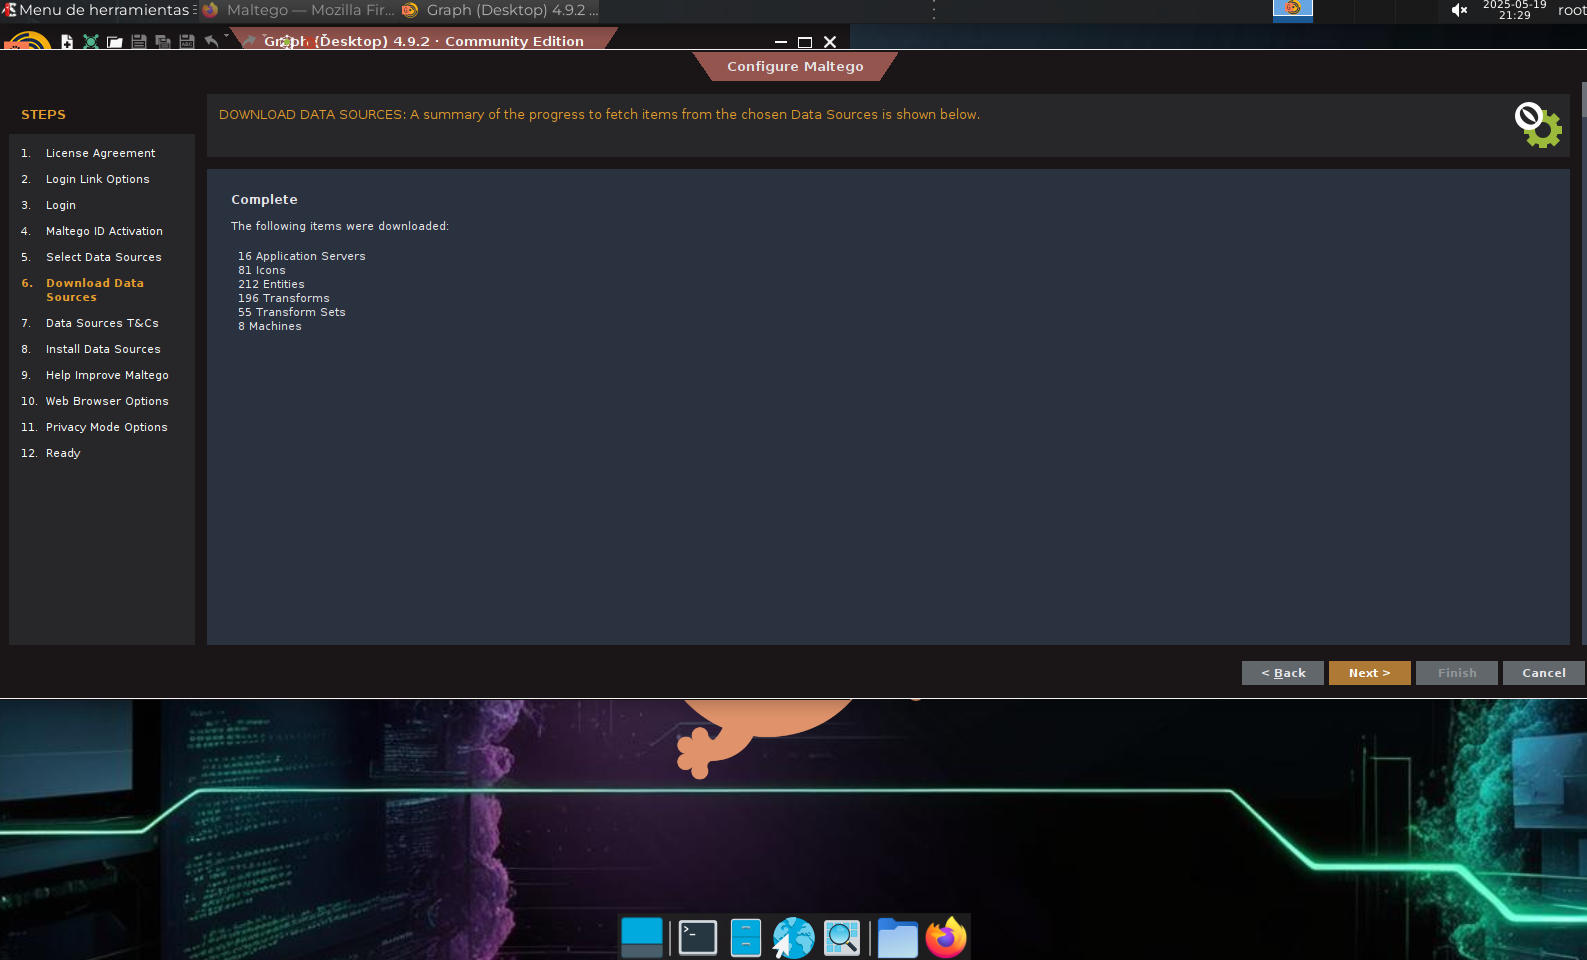Open the terminal from the dock
The image size is (1587, 960).
coord(697,938)
